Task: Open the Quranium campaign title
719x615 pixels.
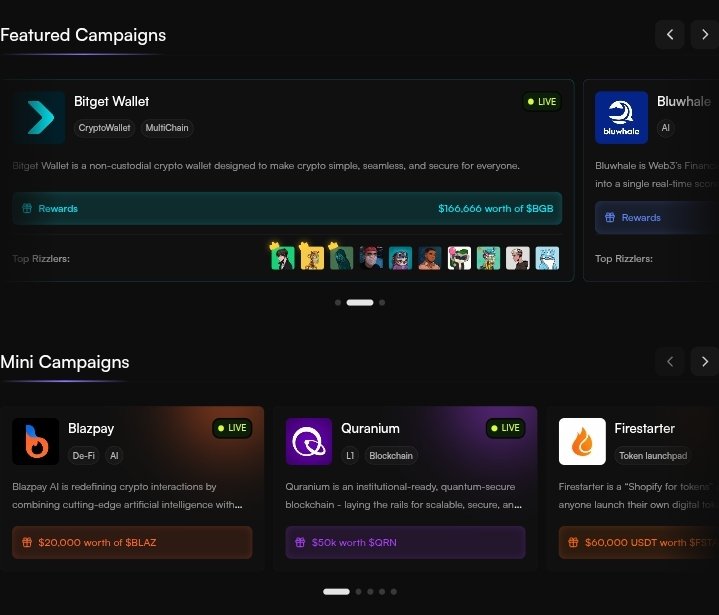Action: 370,428
